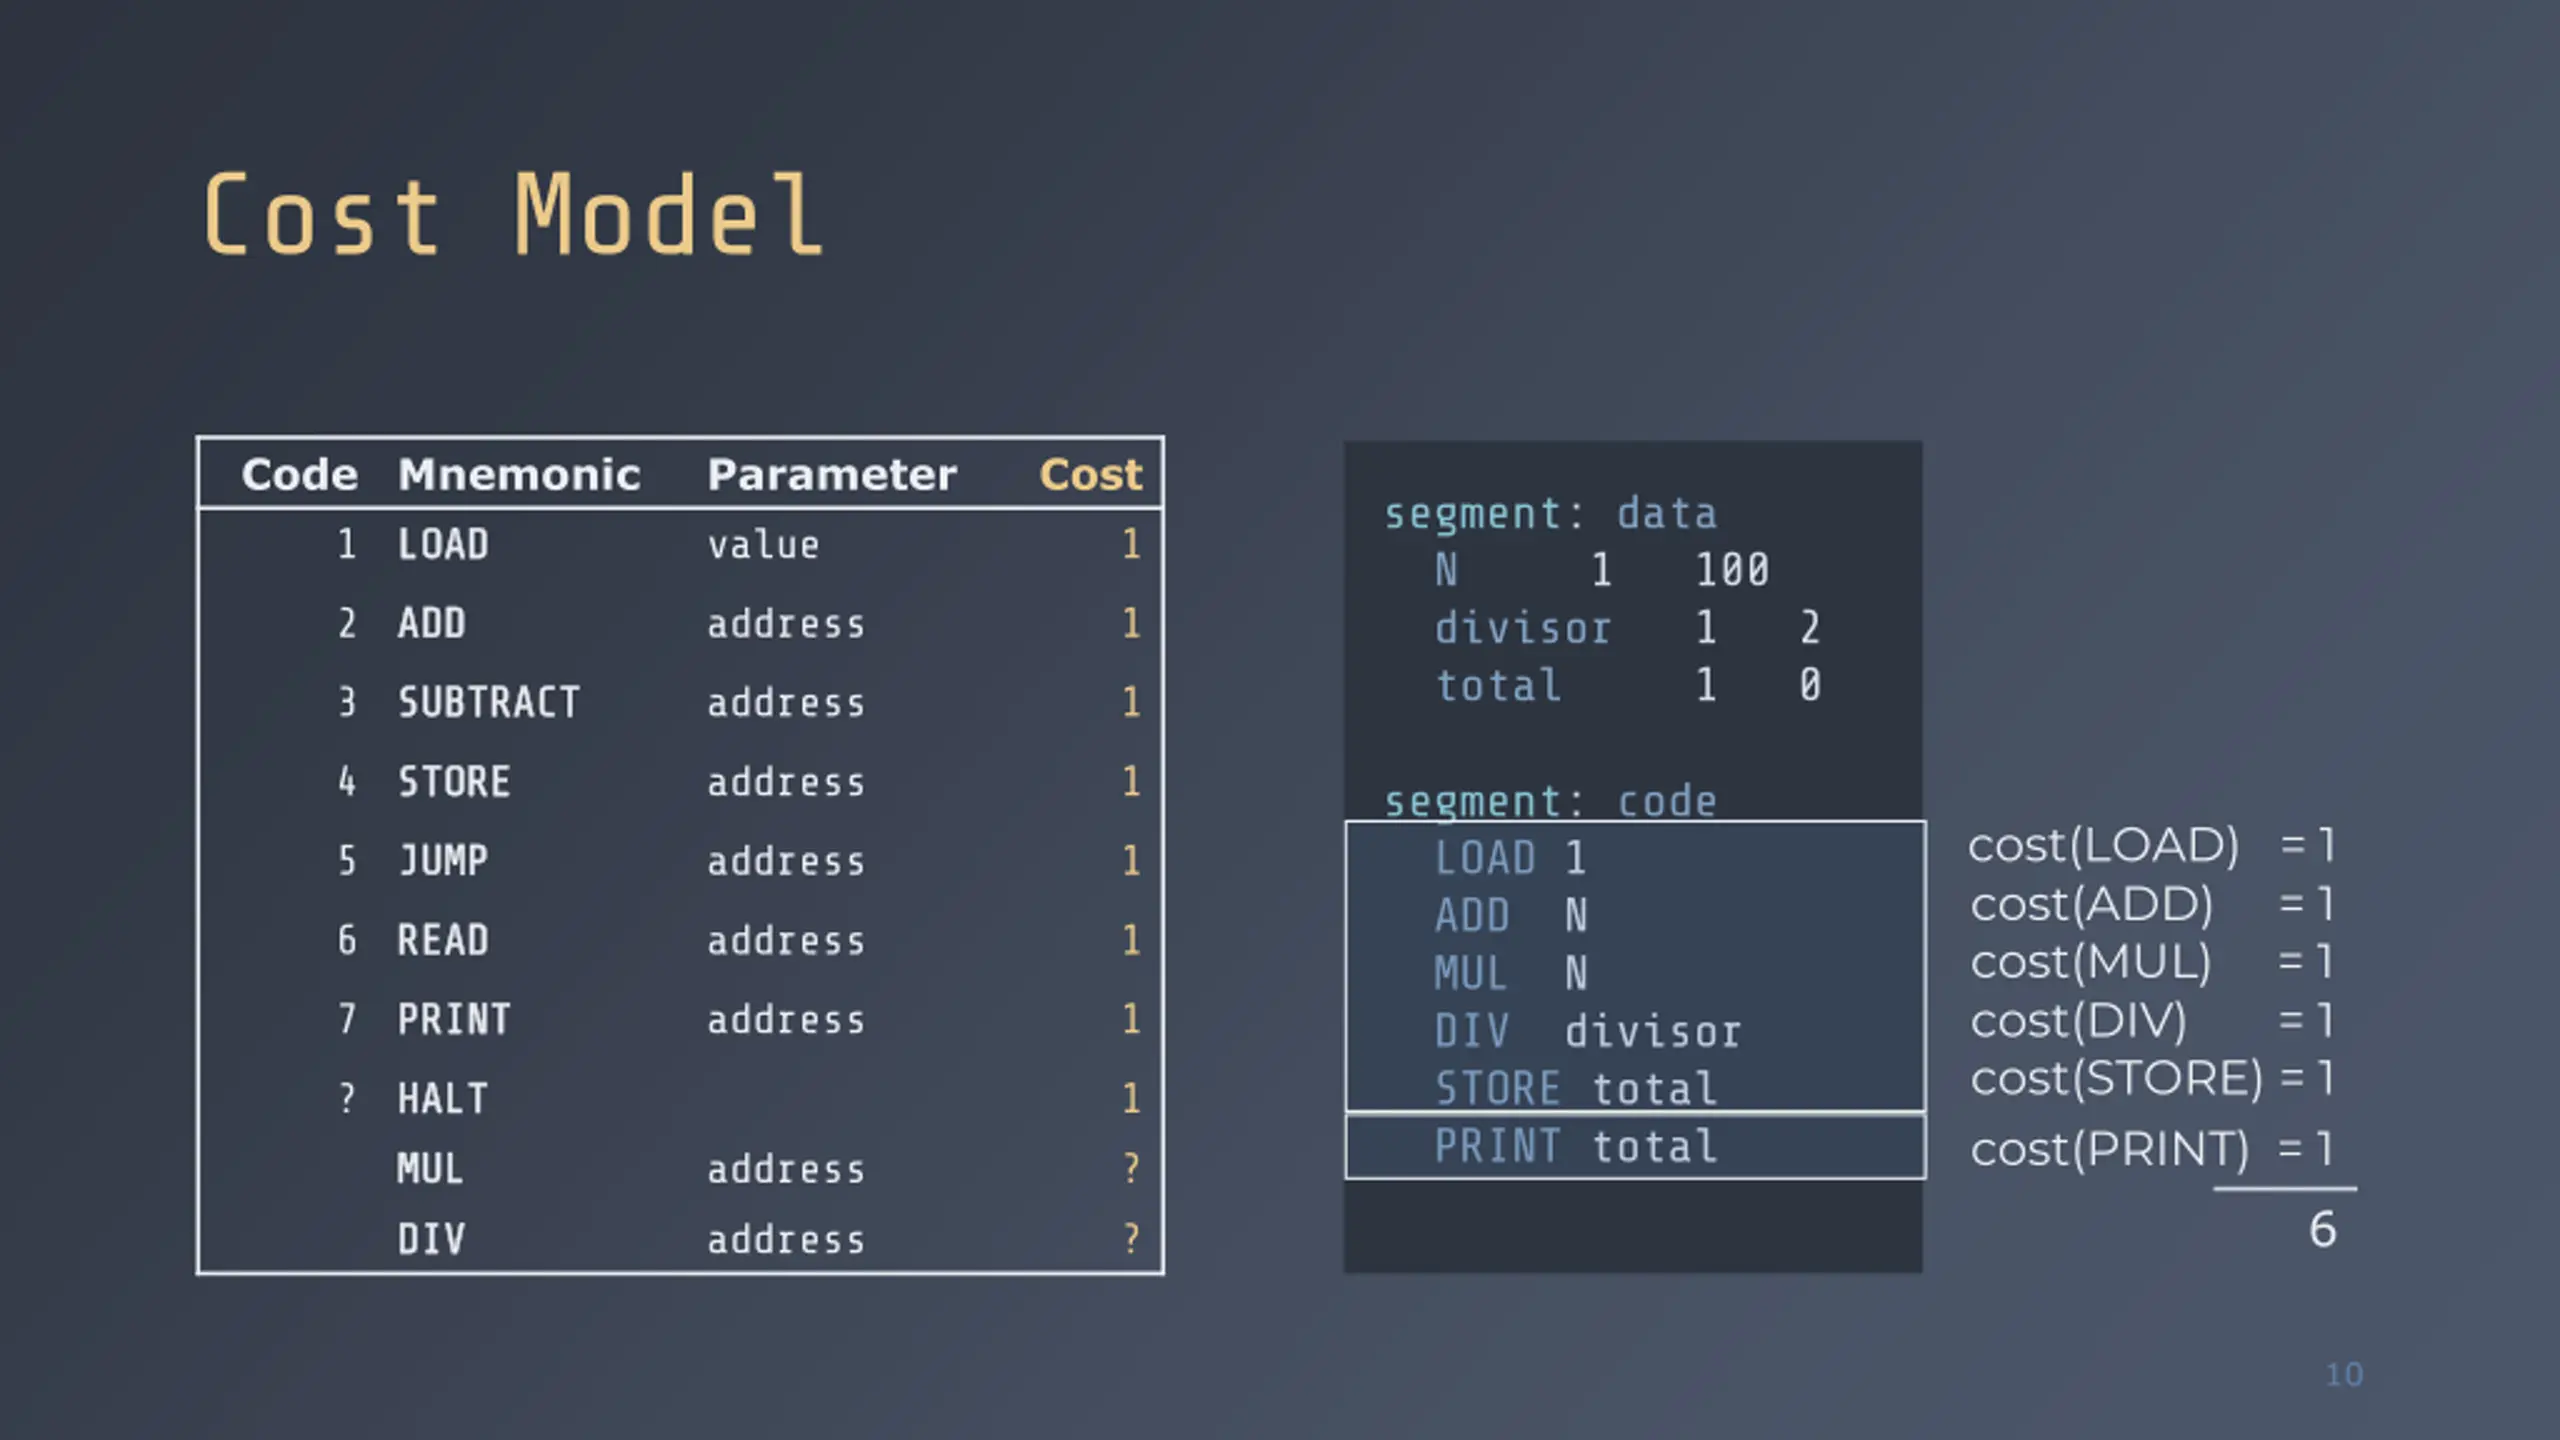2560x1440 pixels.
Task: Click the "LOAD 1" code line
Action: pyautogui.click(x=1510, y=858)
